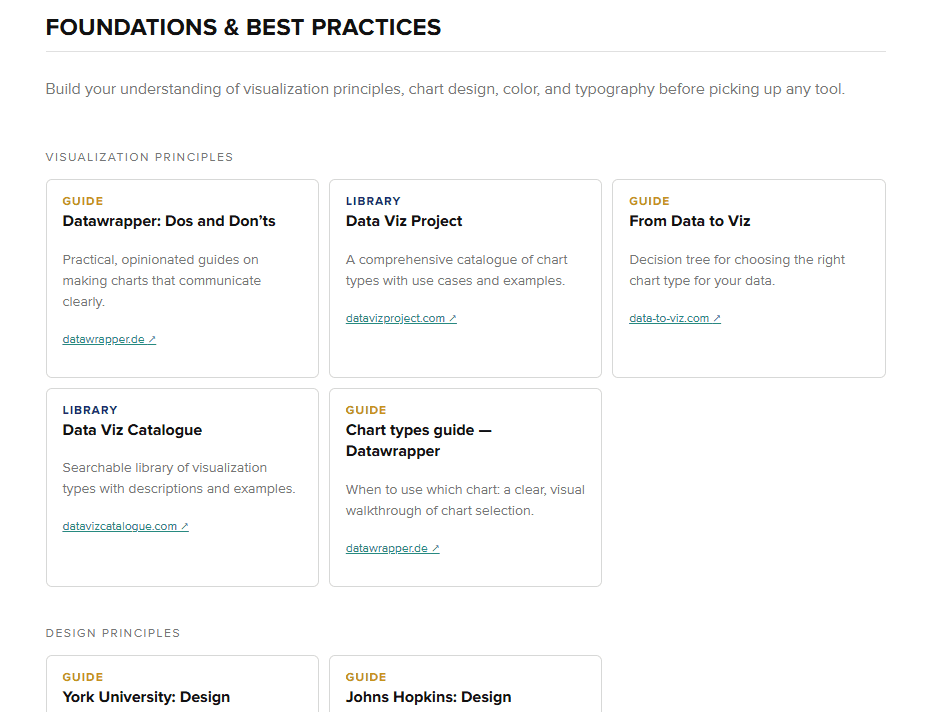Open the data-to-viz.com link
This screenshot has width=928, height=712.
pos(675,318)
